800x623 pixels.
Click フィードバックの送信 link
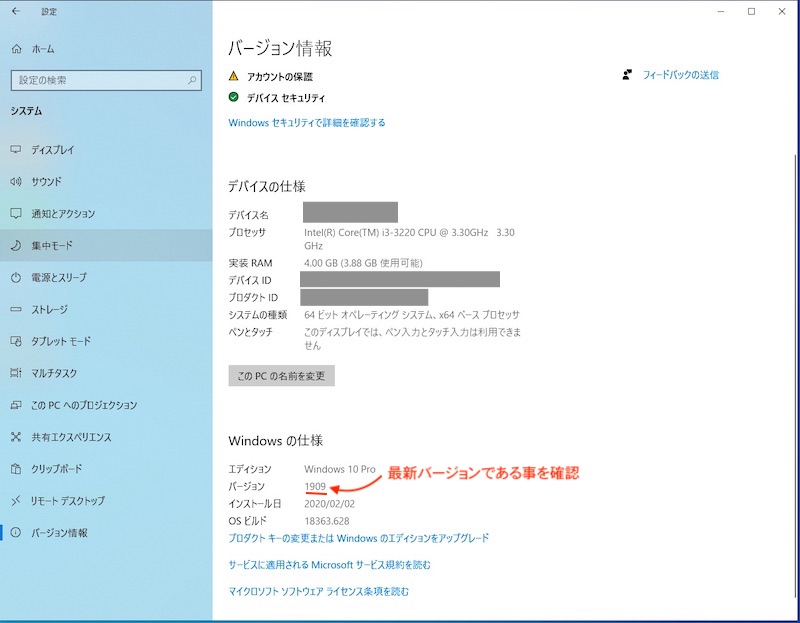[680, 75]
